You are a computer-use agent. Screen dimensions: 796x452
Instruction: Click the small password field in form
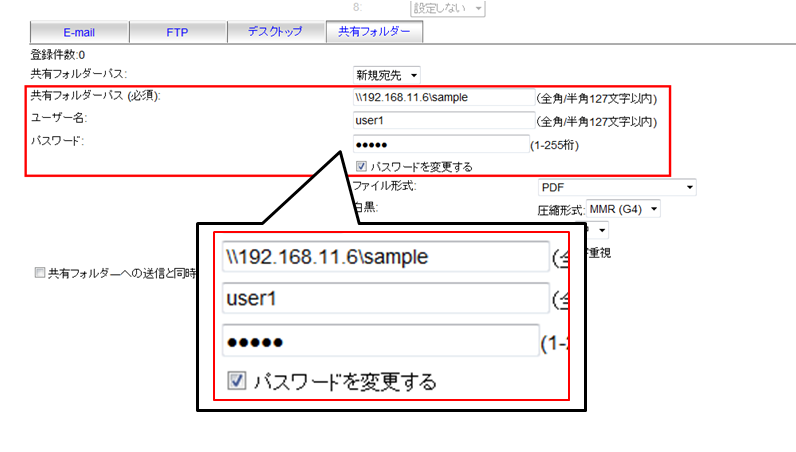tap(439, 144)
